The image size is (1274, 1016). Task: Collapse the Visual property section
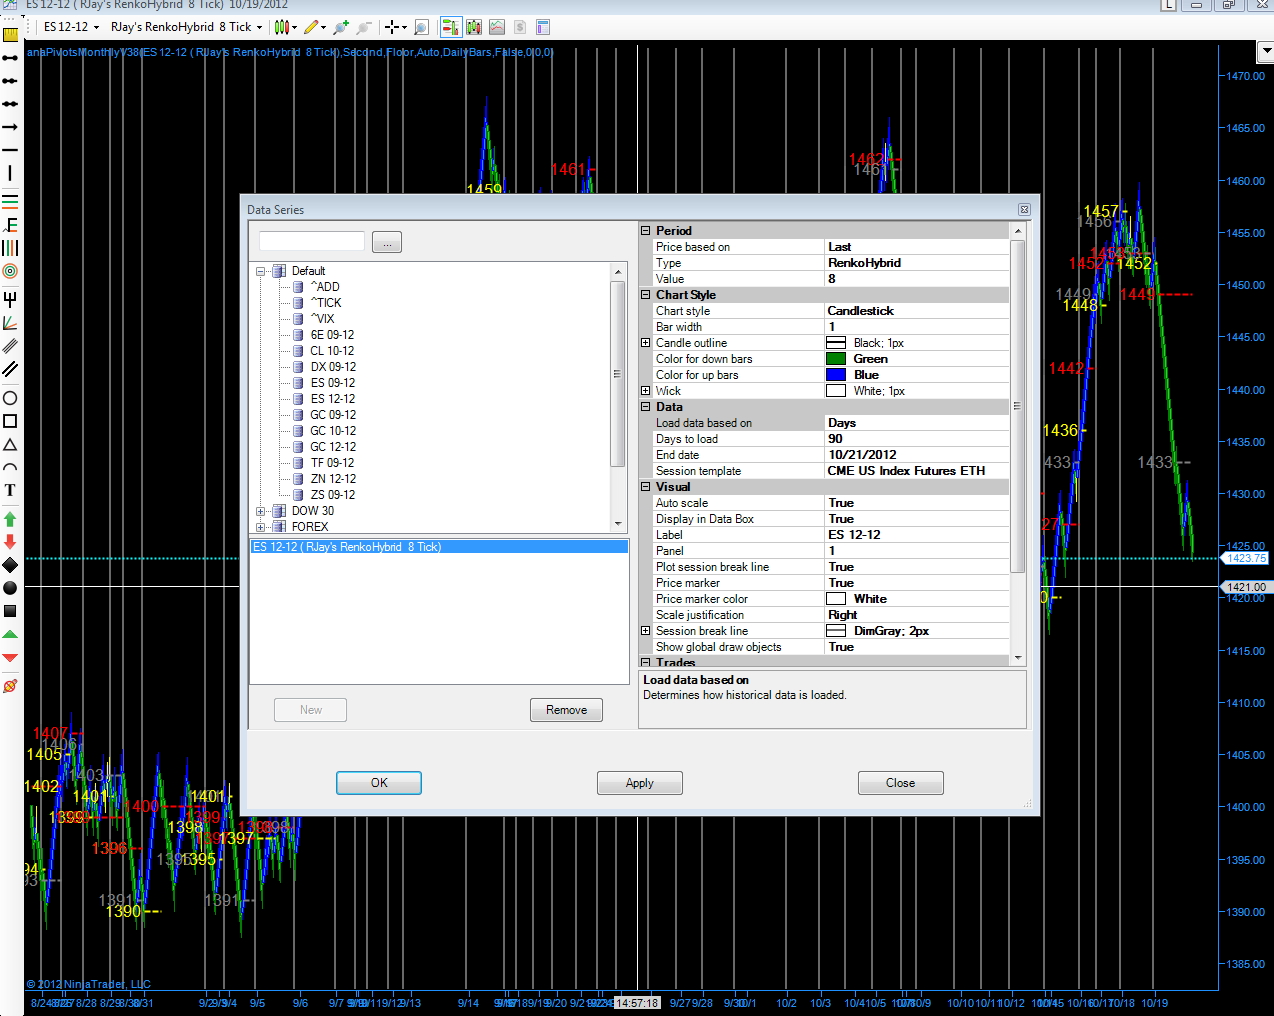[646, 487]
